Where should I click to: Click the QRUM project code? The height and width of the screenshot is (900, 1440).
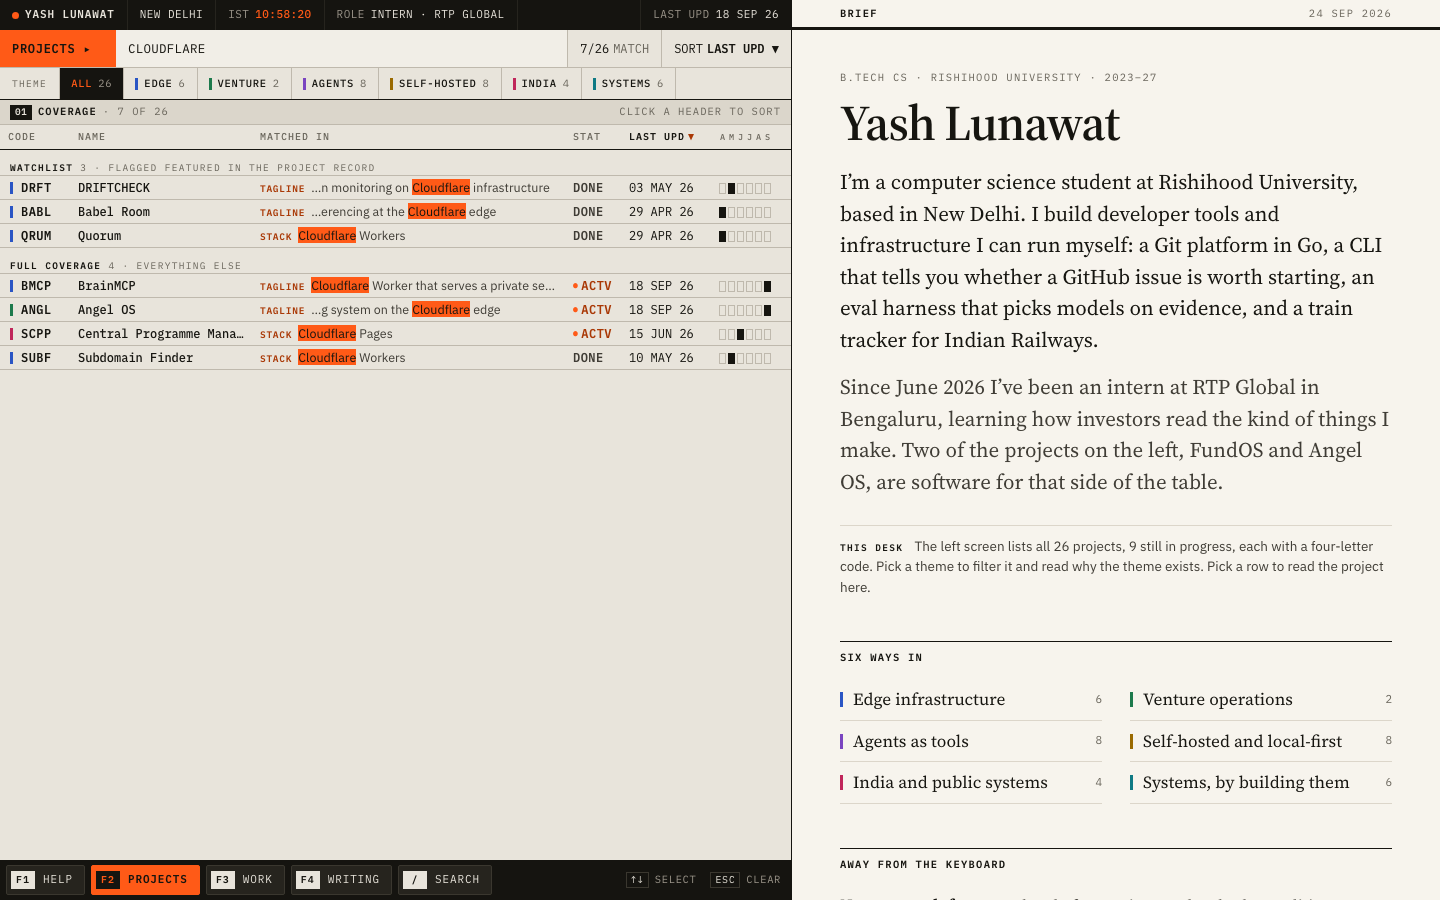click(x=36, y=236)
